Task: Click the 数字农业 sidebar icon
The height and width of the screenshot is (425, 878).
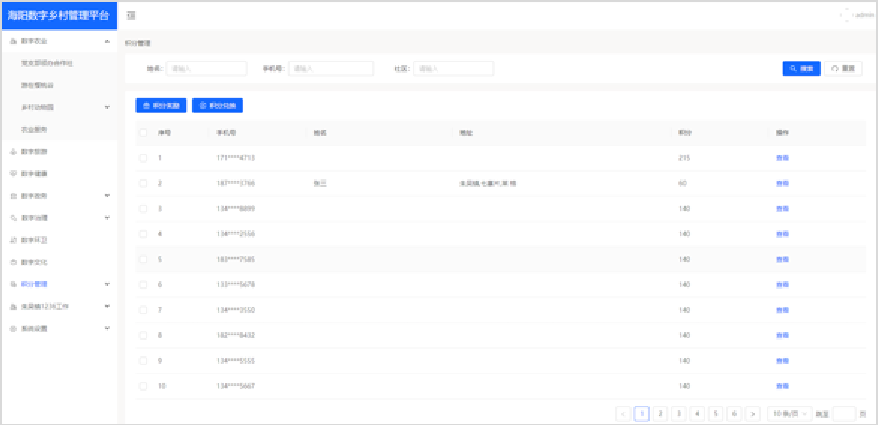Action: click(13, 41)
